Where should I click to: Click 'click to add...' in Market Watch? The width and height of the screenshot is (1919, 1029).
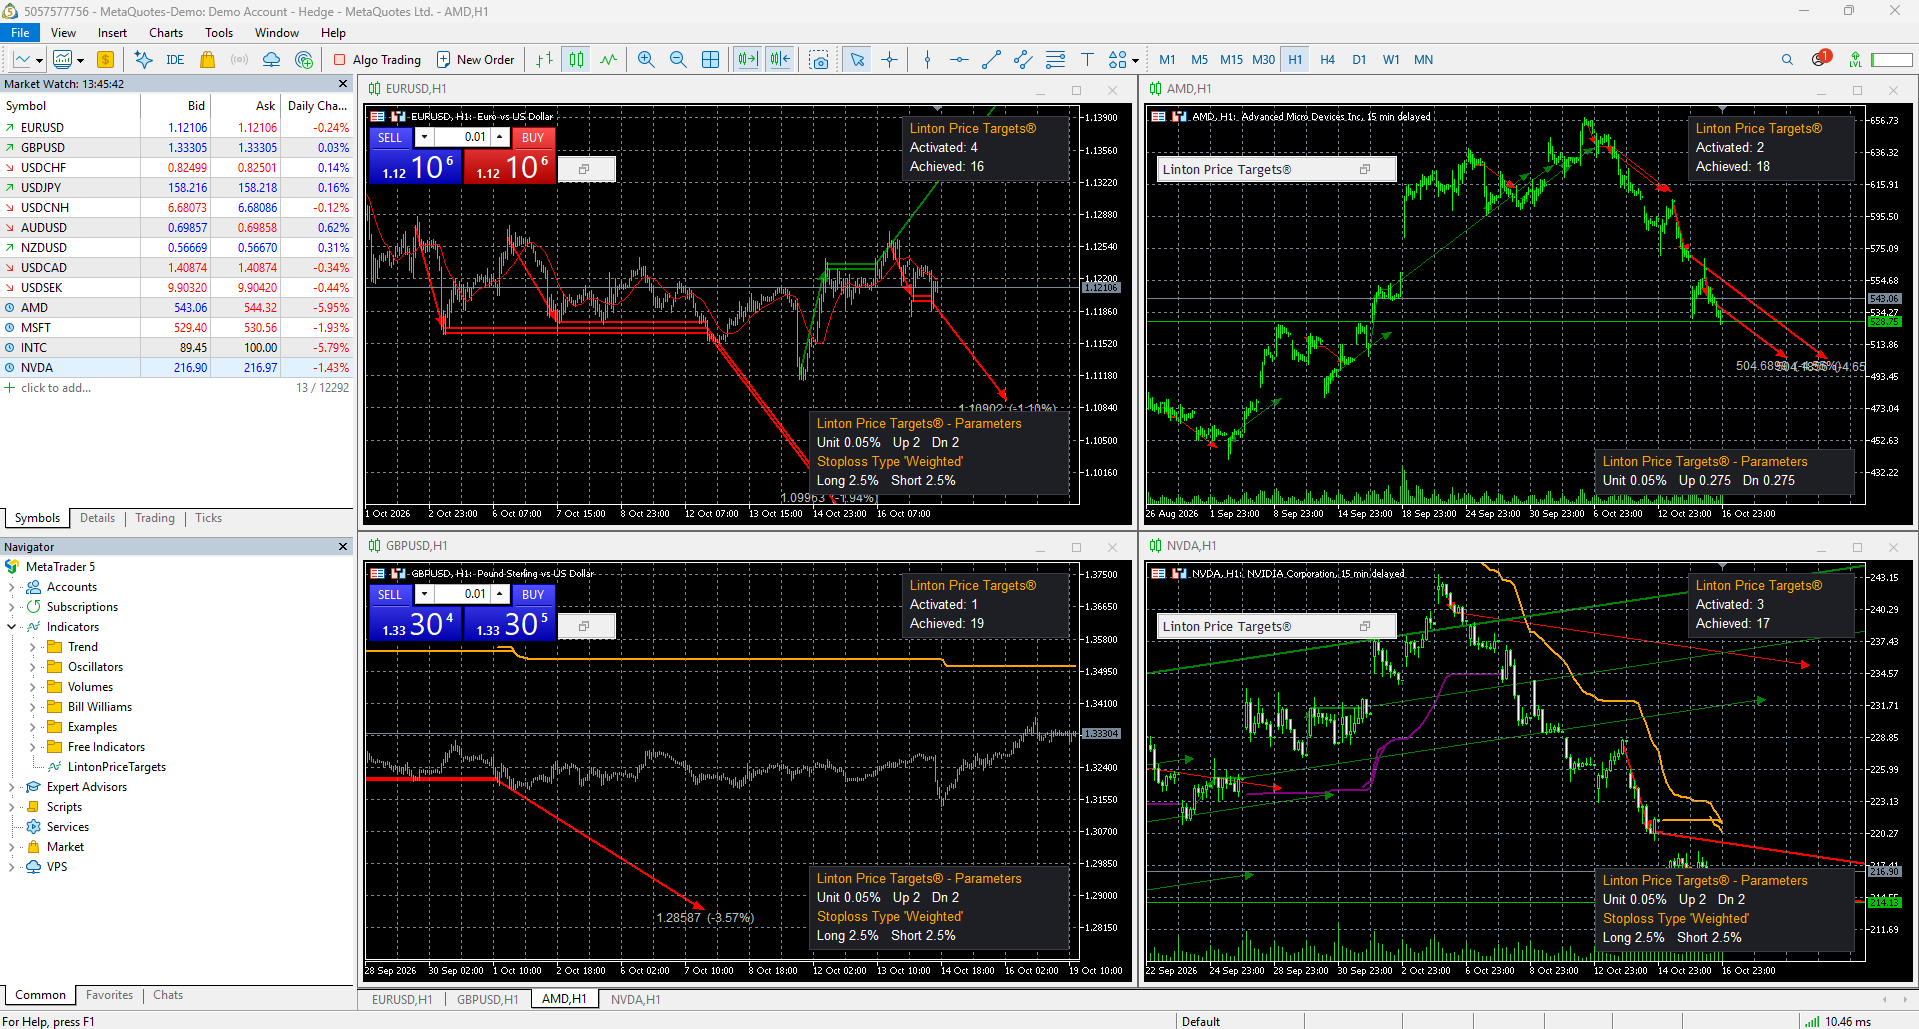(x=56, y=388)
